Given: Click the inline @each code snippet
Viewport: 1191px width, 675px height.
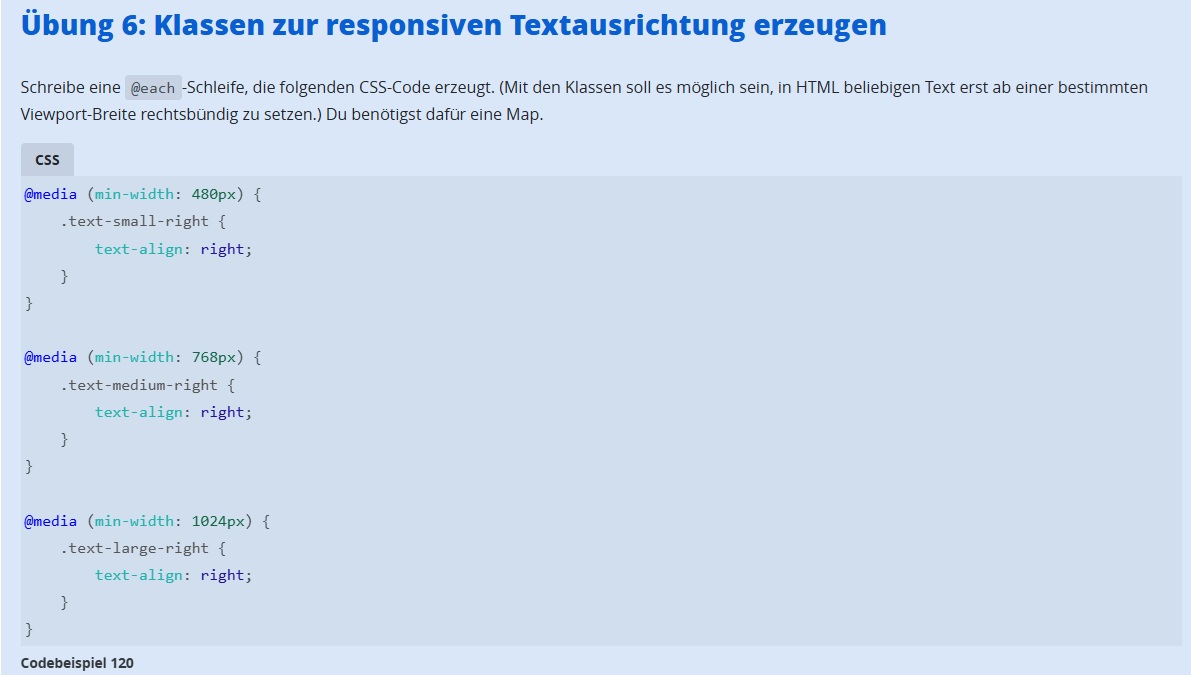Looking at the screenshot, I should click(153, 88).
